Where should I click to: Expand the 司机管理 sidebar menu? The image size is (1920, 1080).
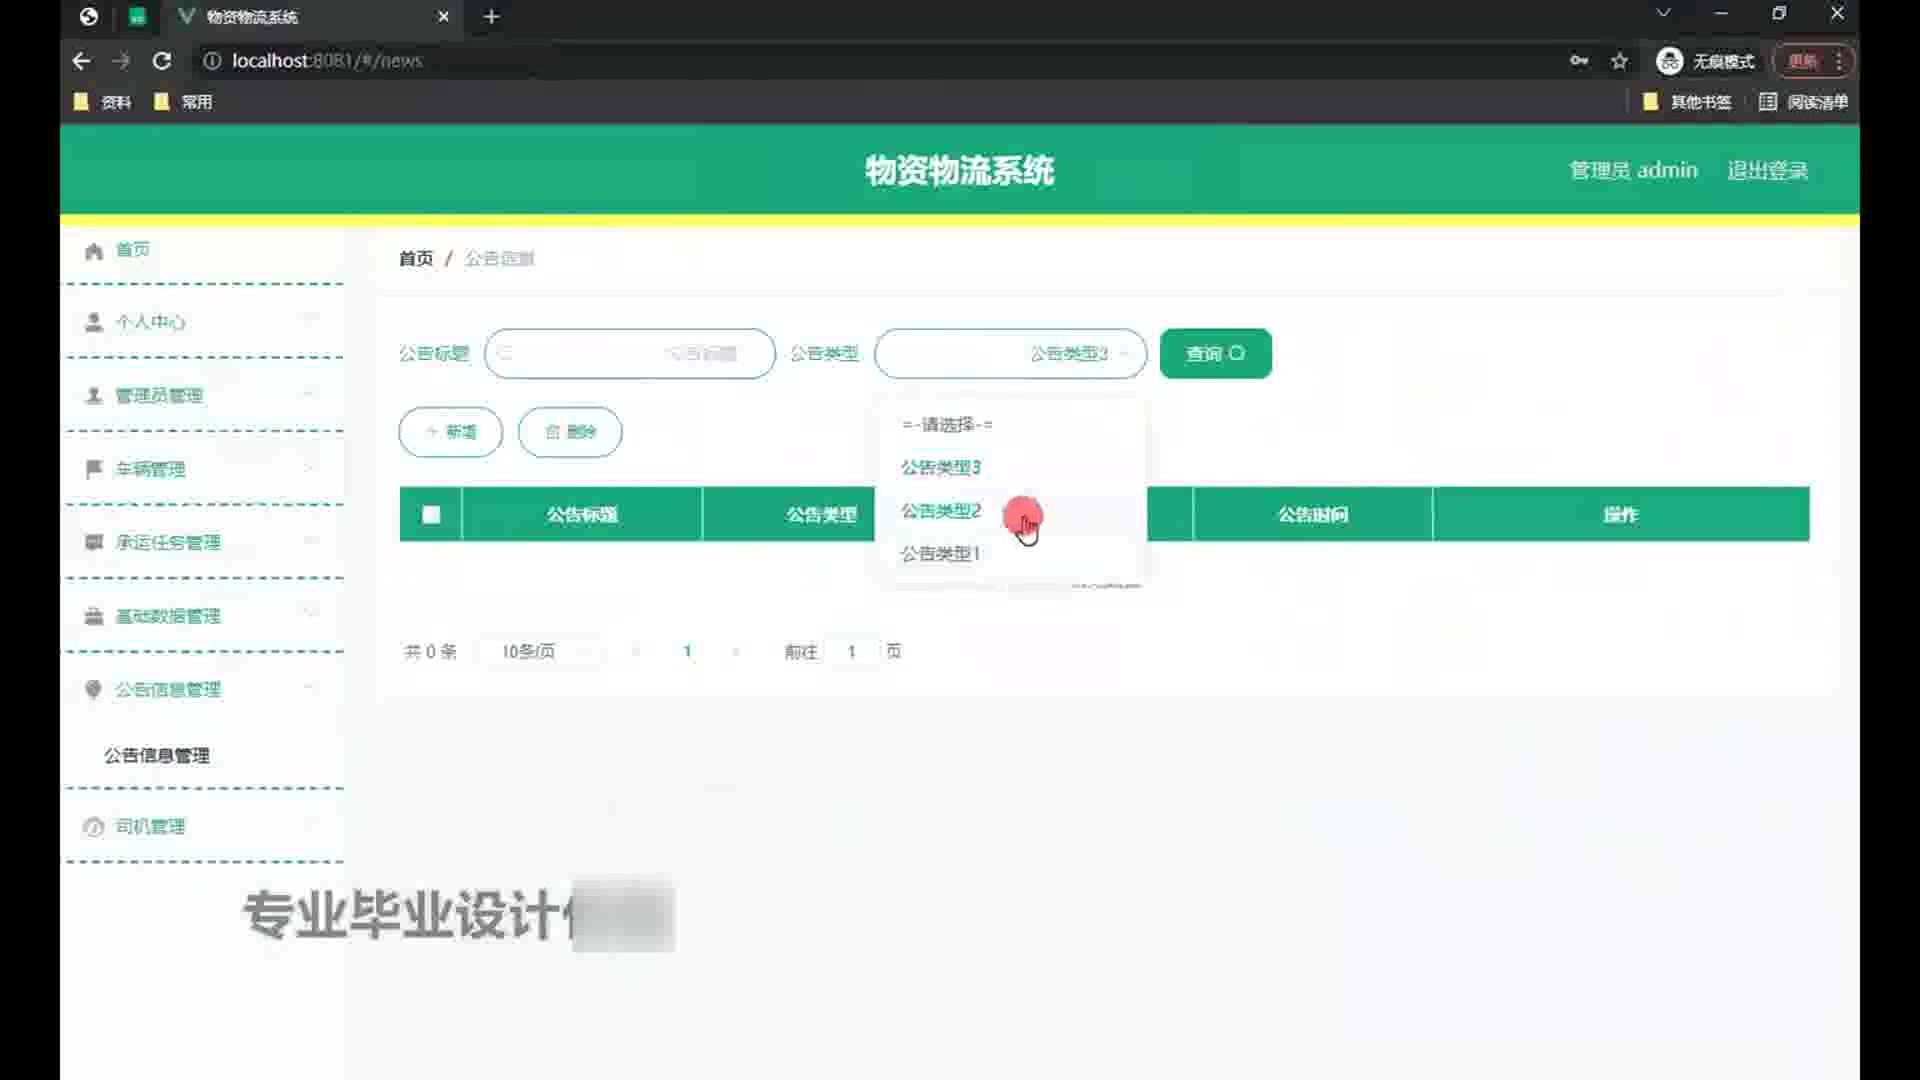click(204, 827)
